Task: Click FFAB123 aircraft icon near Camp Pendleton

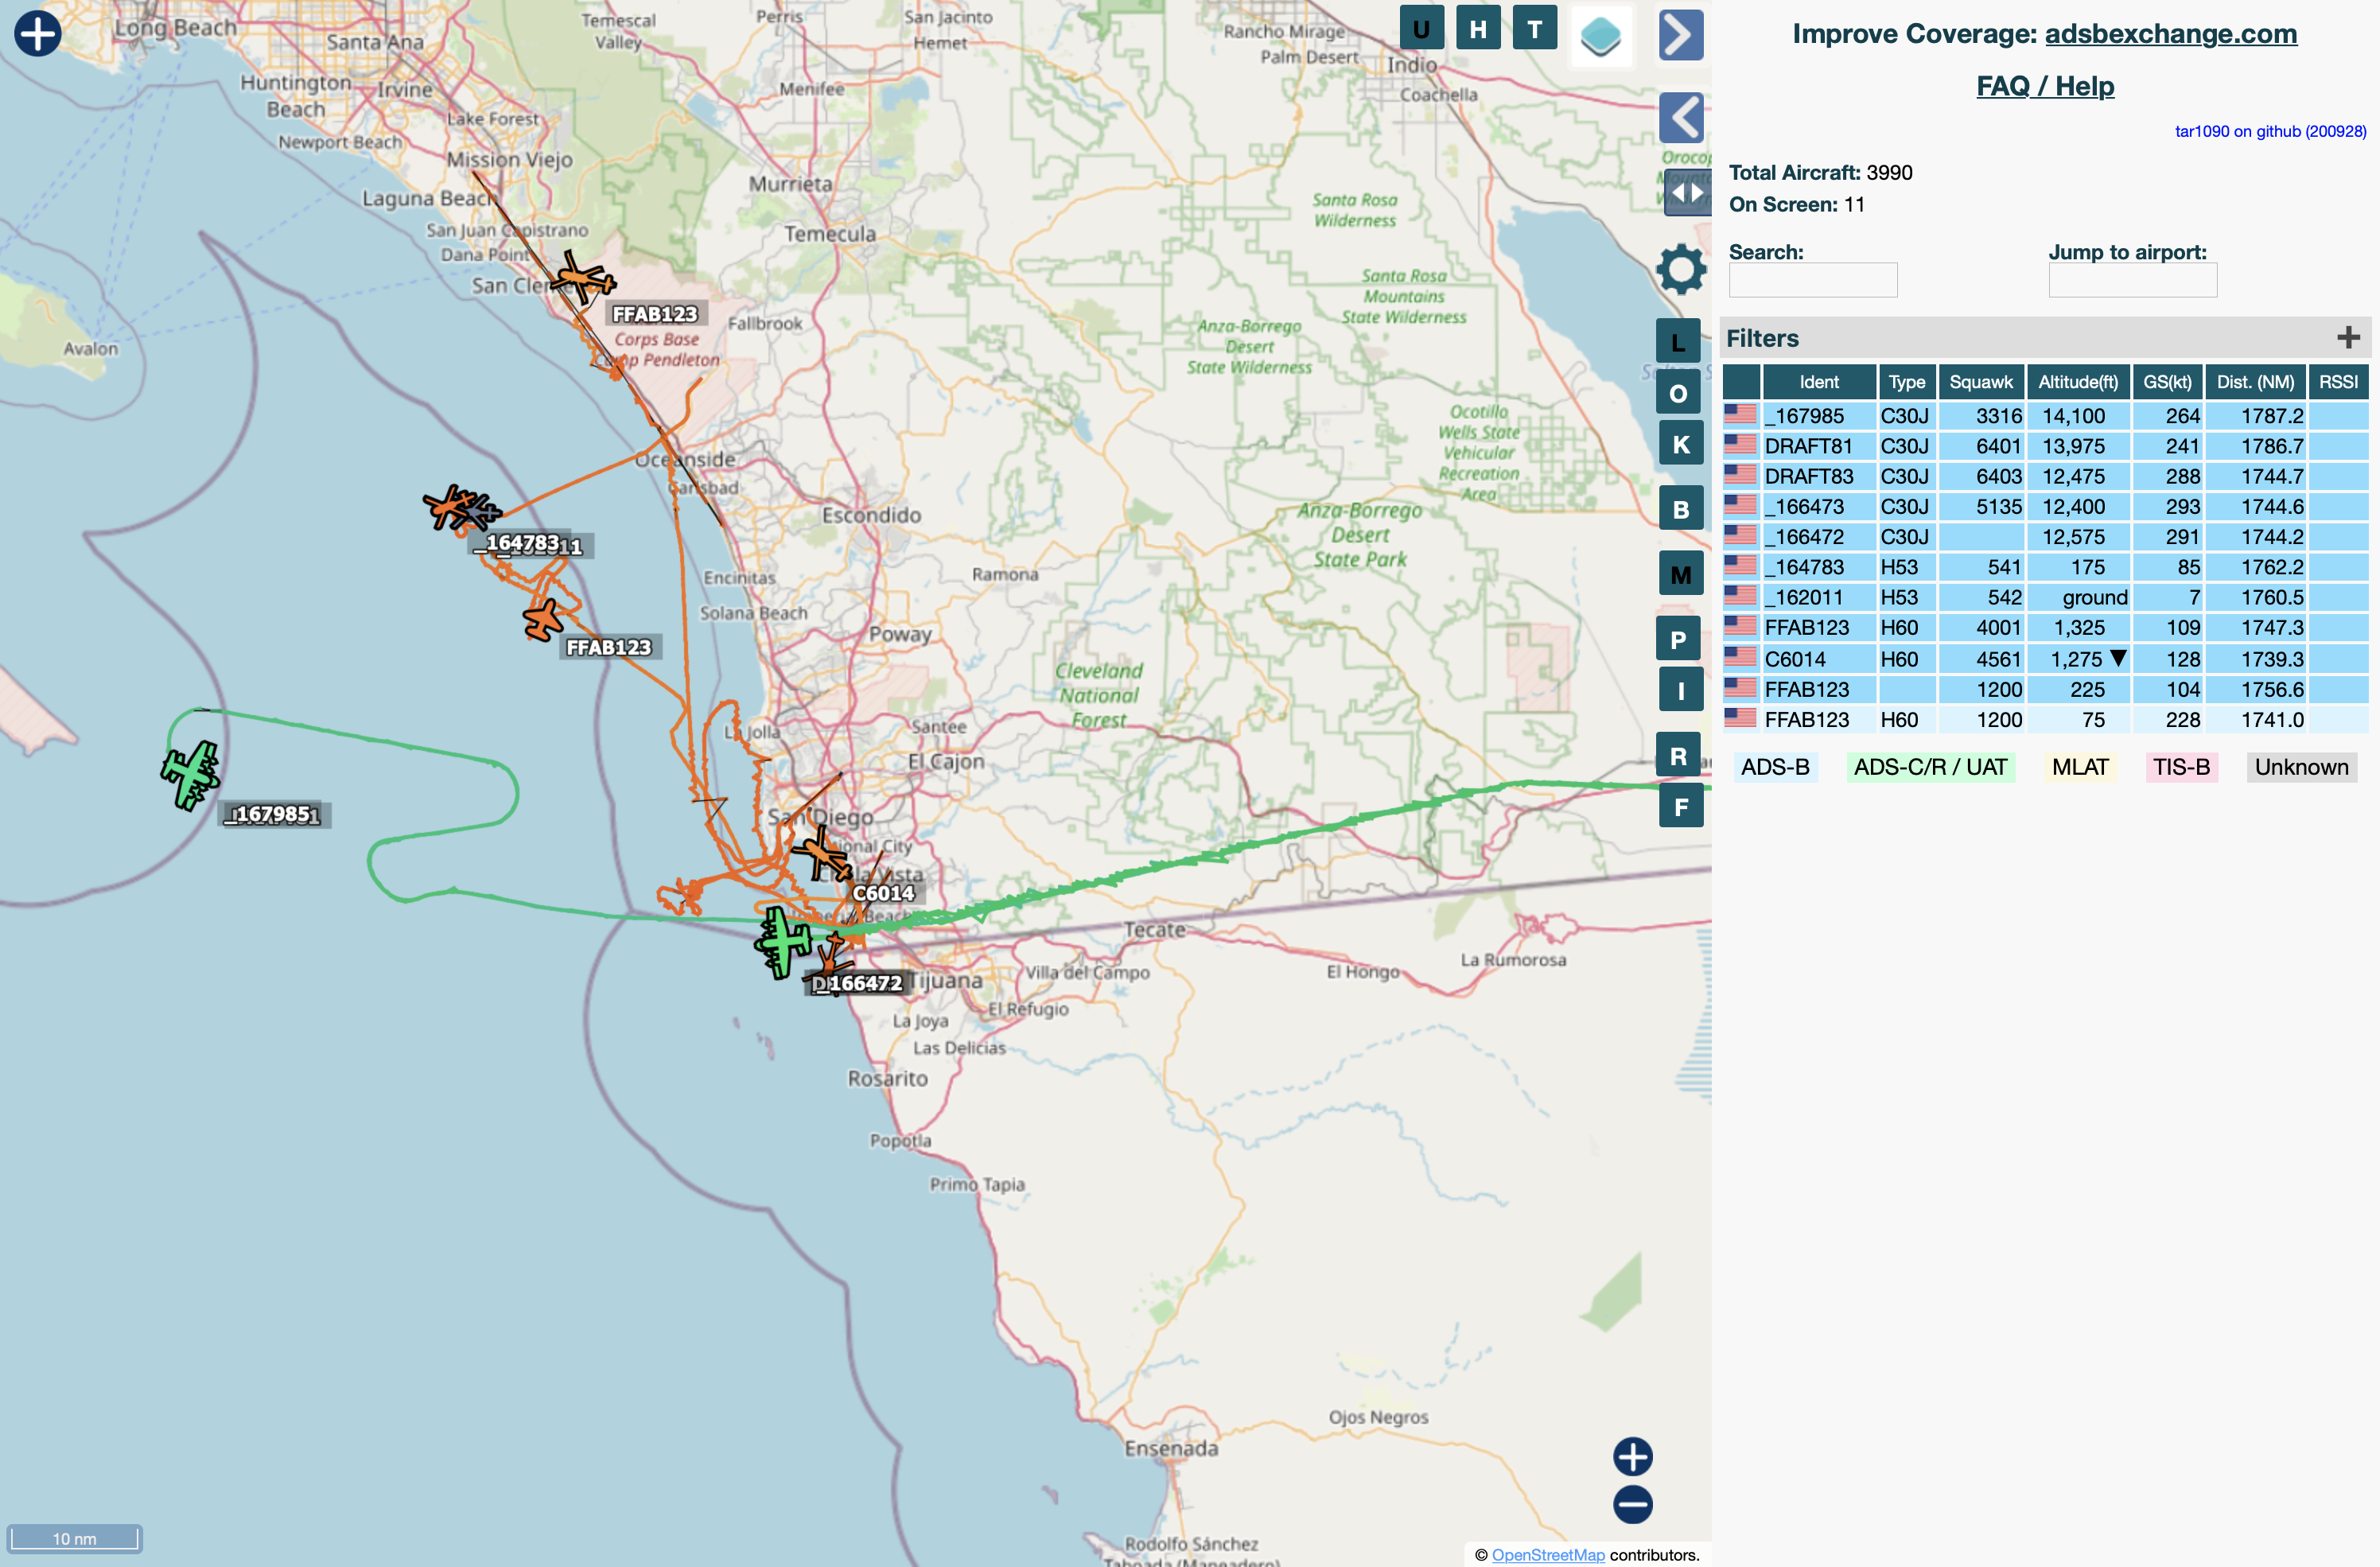Action: point(584,278)
